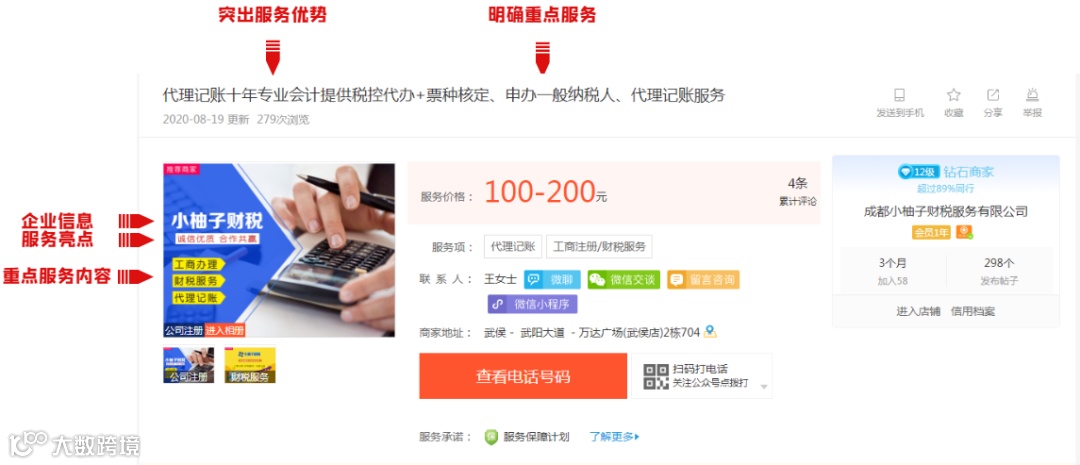The width and height of the screenshot is (1080, 465).
Task: Select the 工商注册/财税服务 tag
Action: [599, 246]
